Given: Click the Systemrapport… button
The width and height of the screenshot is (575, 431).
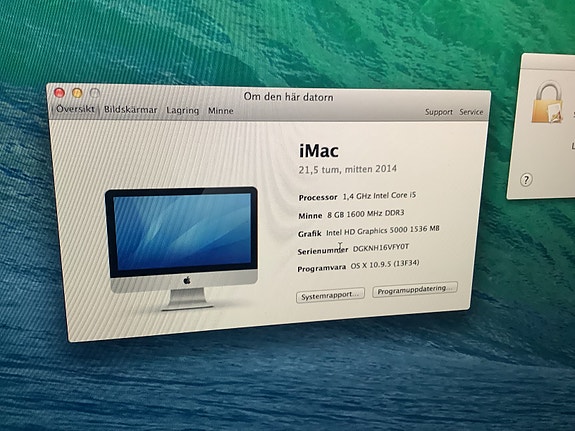Looking at the screenshot, I should click(330, 295).
